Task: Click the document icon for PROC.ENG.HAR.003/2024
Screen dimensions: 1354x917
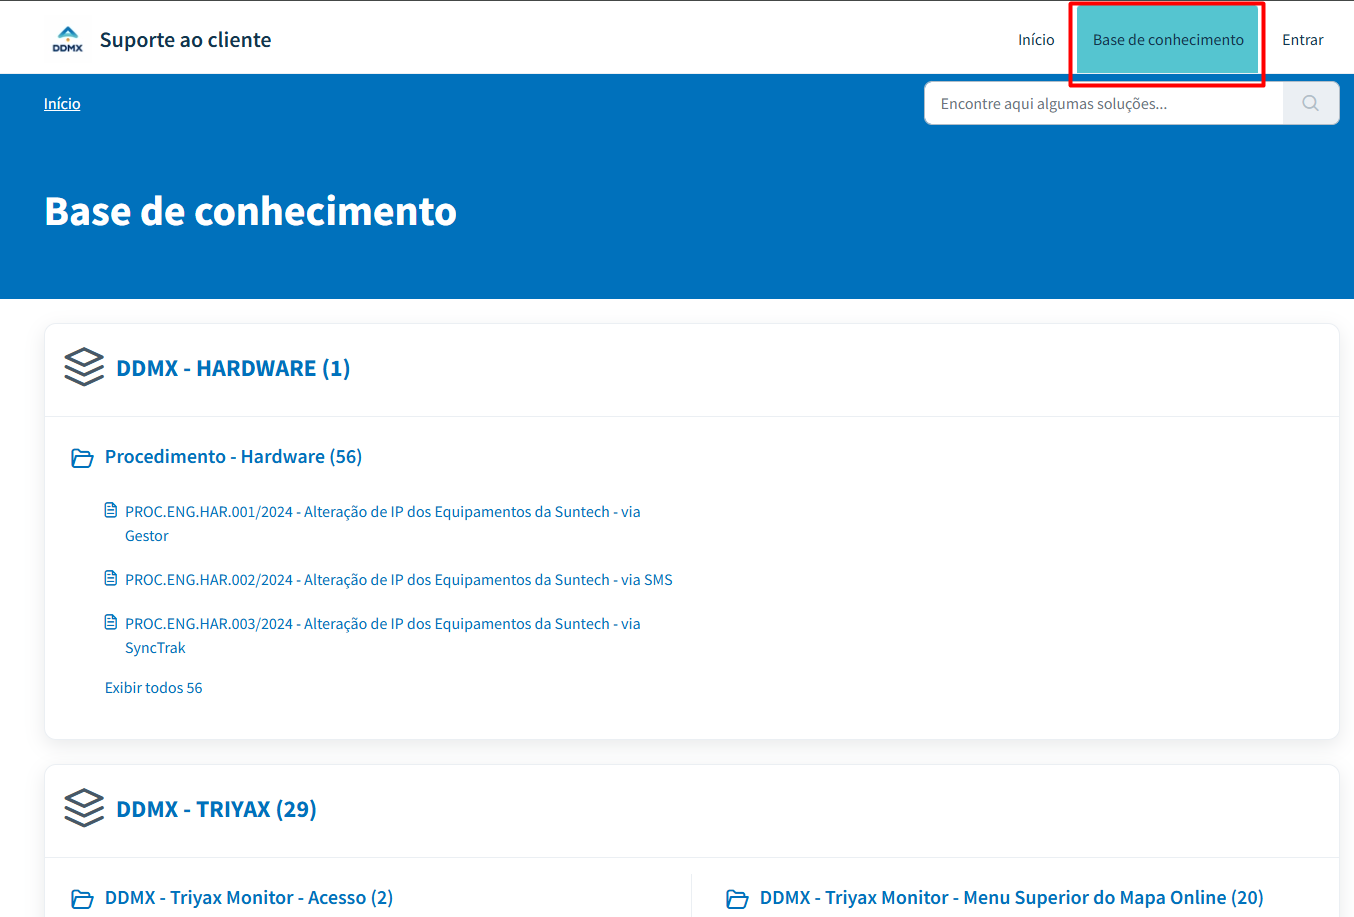Action: point(111,623)
